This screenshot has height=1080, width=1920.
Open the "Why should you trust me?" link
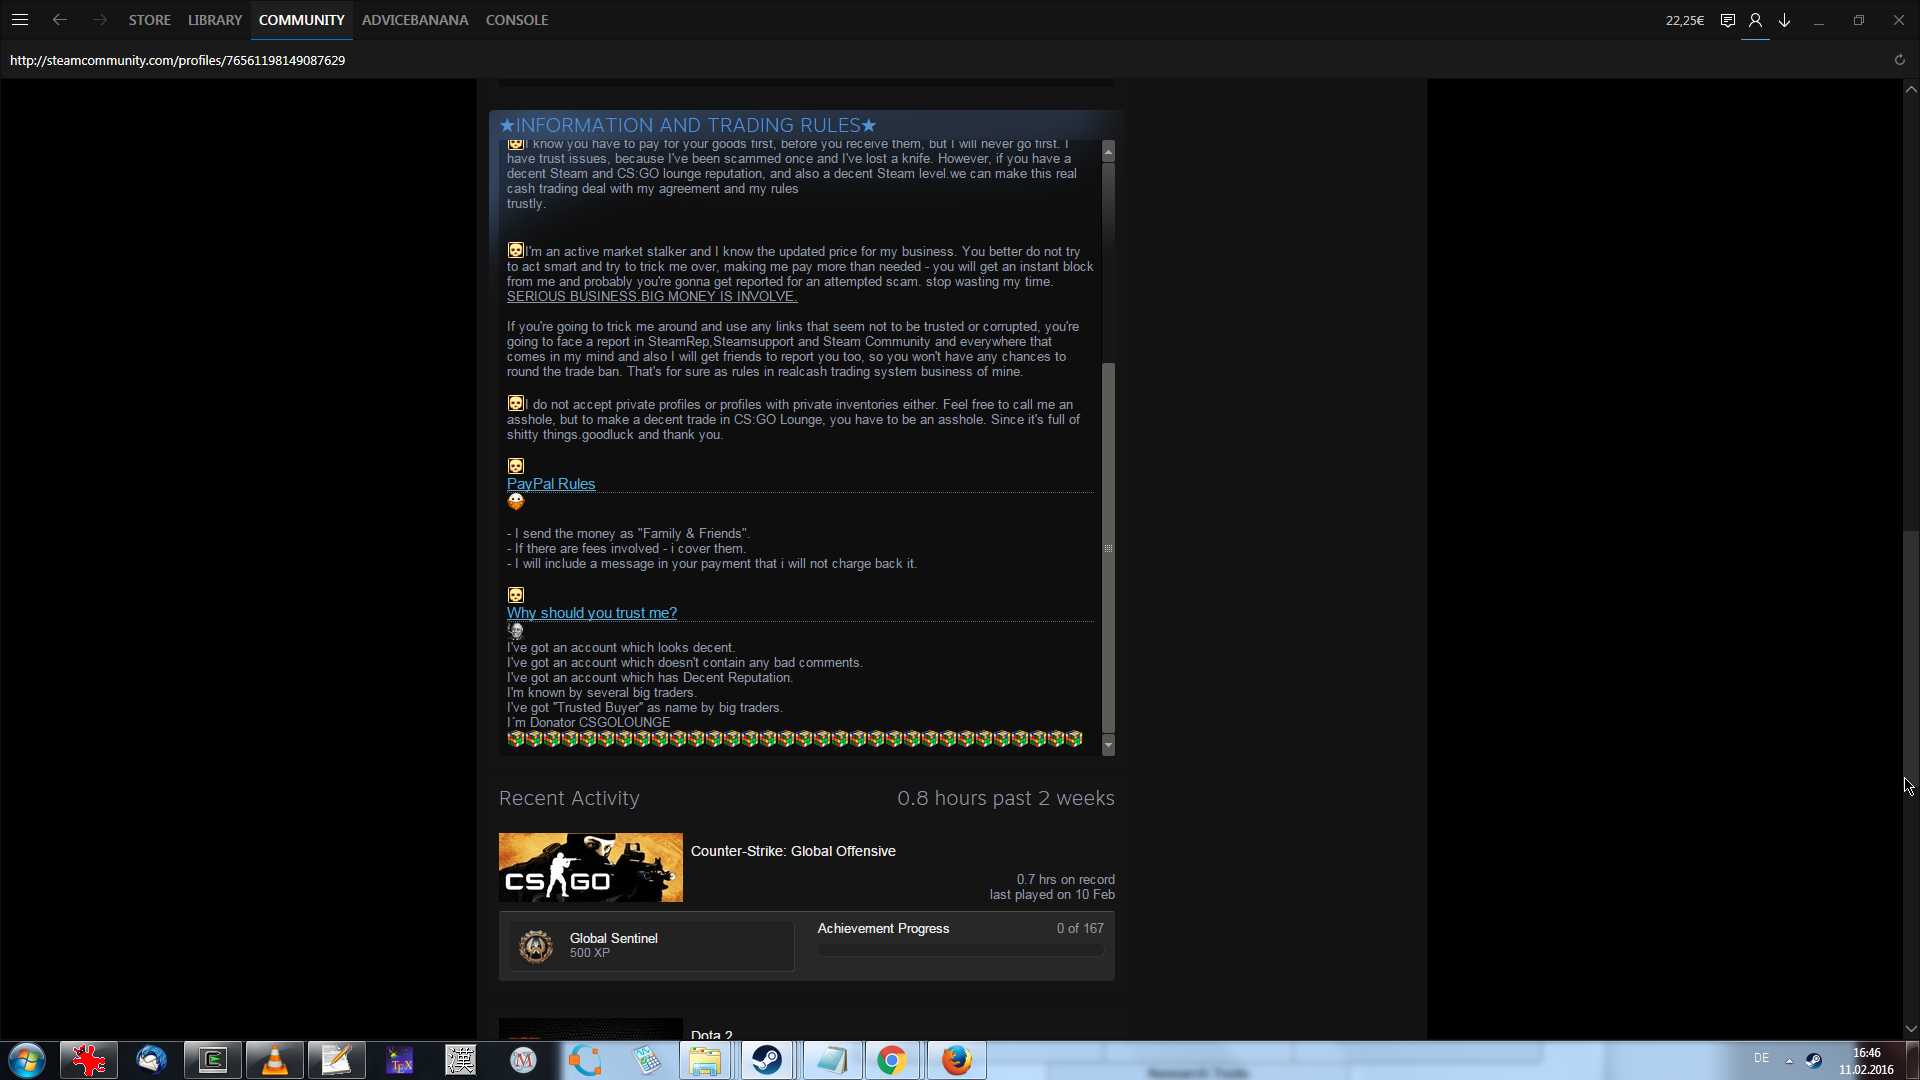pyautogui.click(x=591, y=613)
